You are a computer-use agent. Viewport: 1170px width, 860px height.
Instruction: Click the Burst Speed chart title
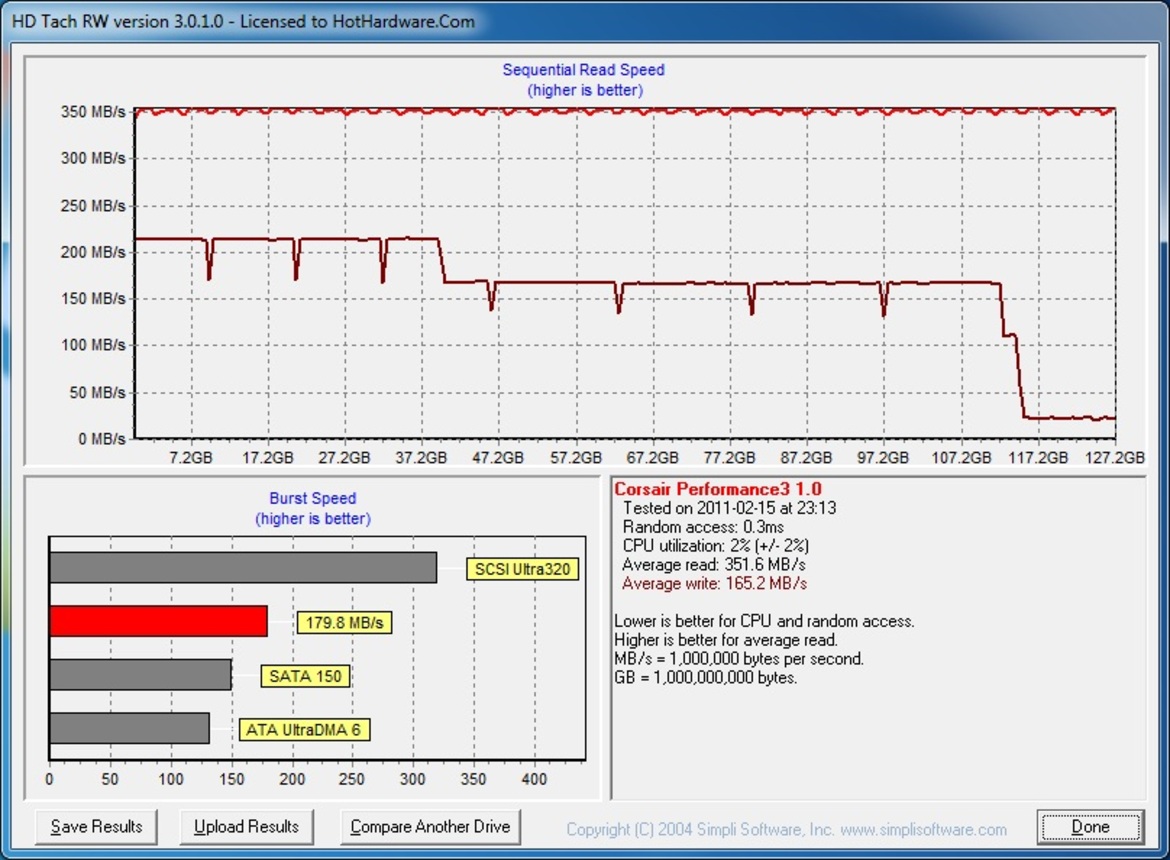tap(313, 498)
